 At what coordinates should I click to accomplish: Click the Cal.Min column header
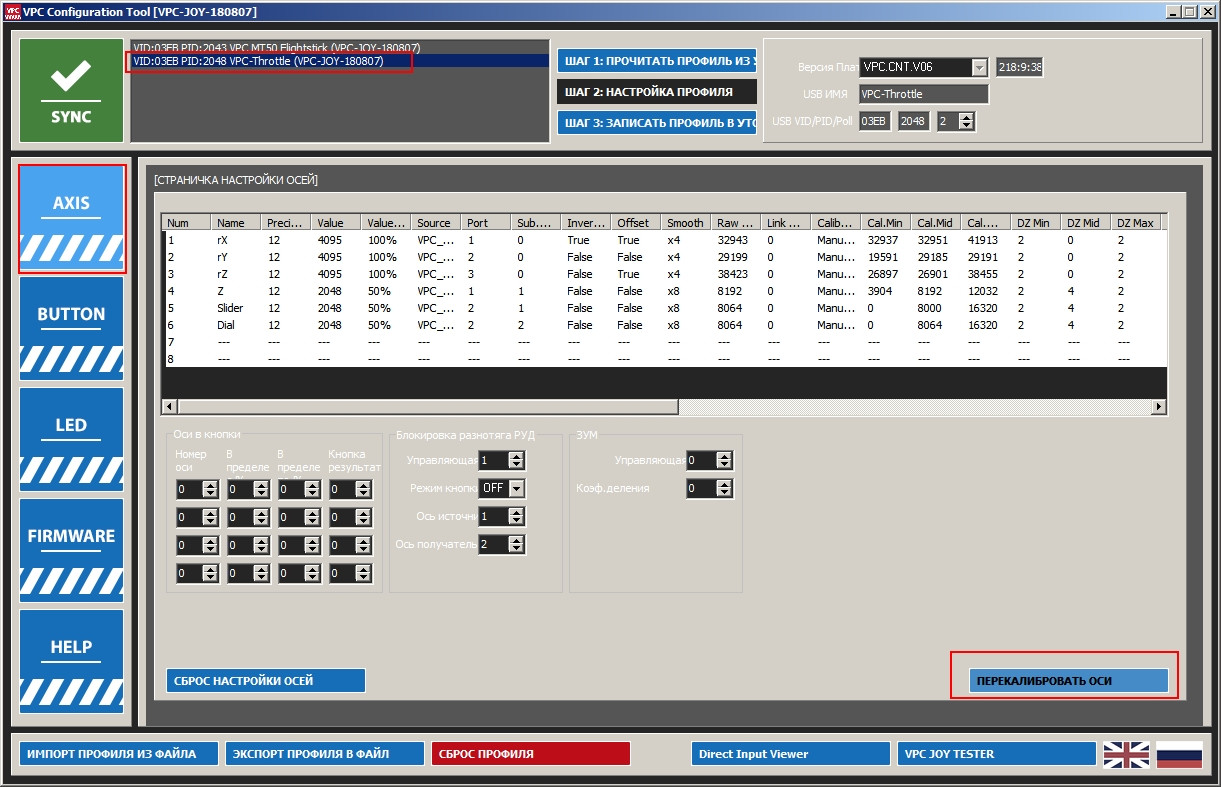tap(886, 223)
